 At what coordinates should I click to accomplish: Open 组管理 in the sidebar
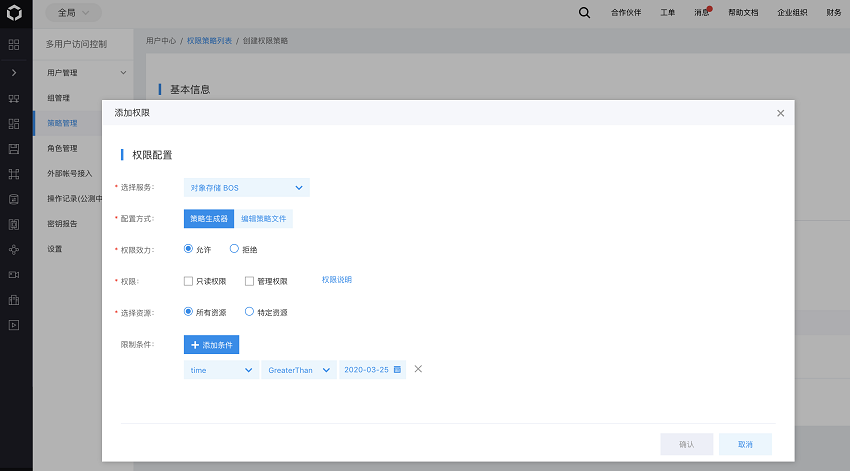click(x=59, y=98)
